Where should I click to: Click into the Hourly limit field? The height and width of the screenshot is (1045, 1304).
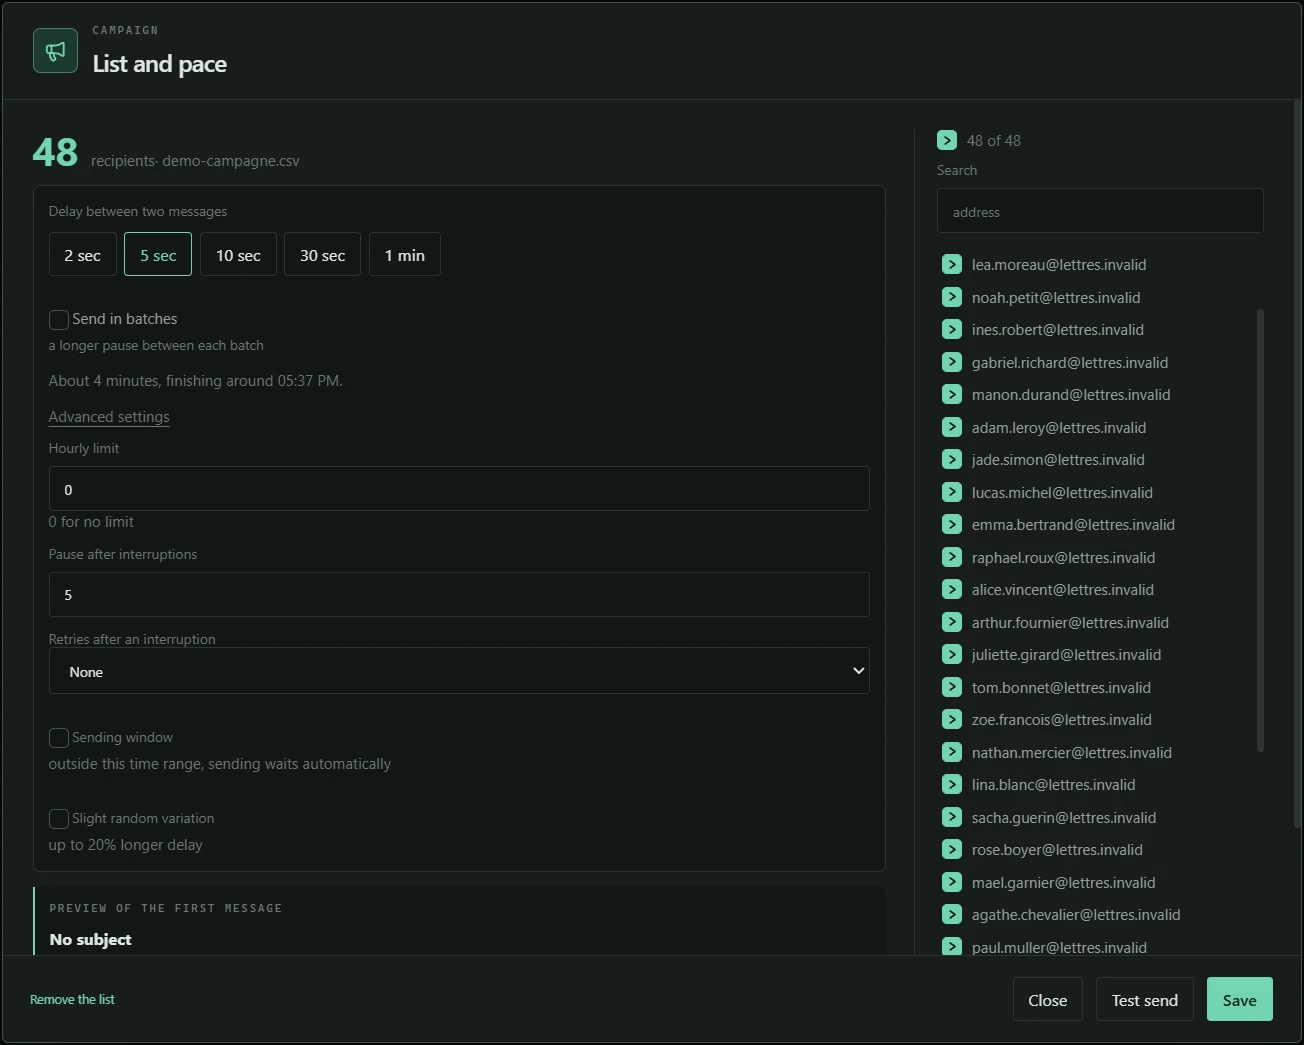click(459, 489)
